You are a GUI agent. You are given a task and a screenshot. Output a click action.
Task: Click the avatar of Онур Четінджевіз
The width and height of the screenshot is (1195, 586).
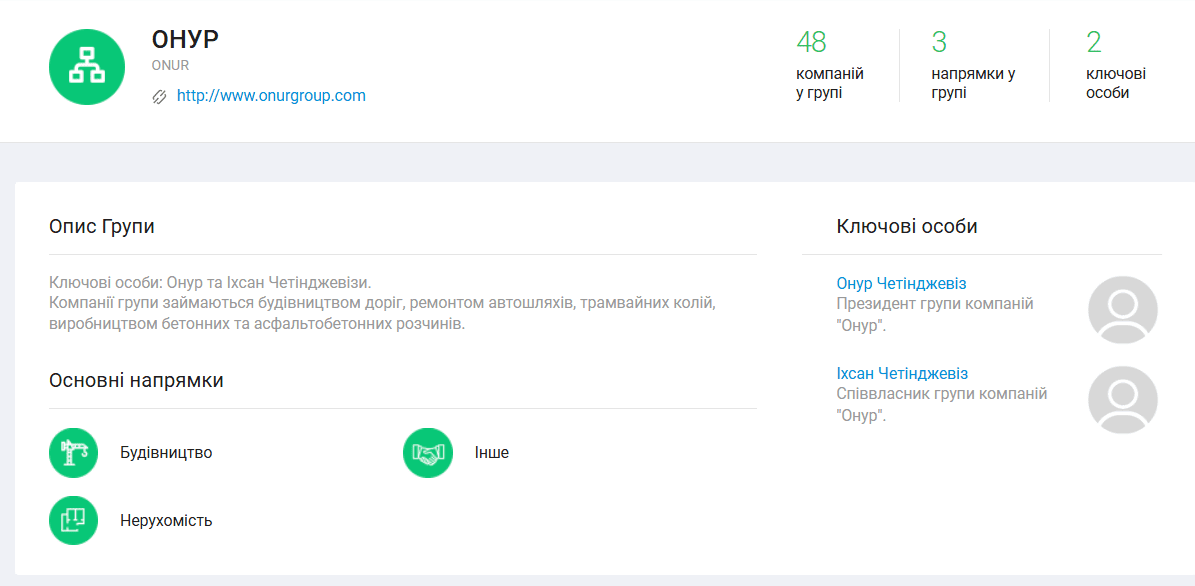[x=1122, y=310]
